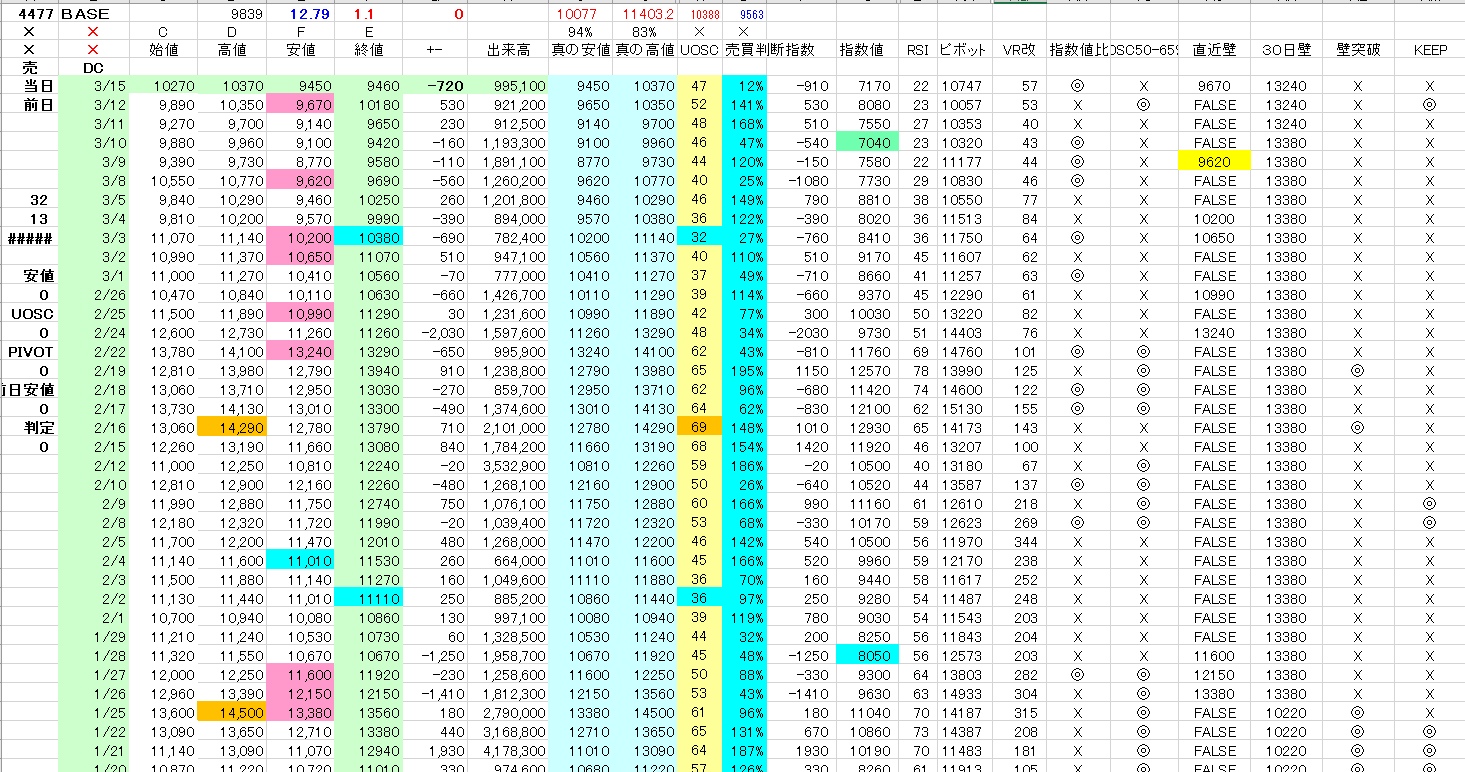This screenshot has width=1465, height=772.
Task: Click the yellow highlighted 9620 cell
Action: pos(1214,162)
